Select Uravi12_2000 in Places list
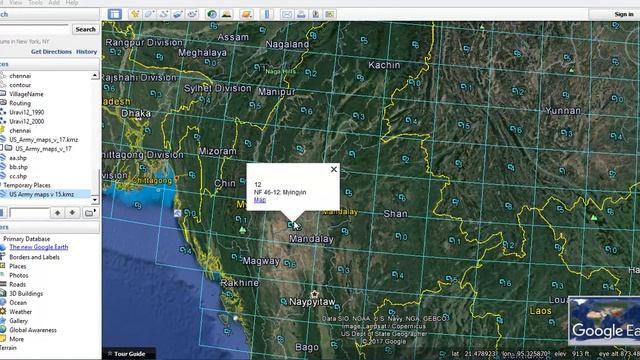640x360 pixels. (27, 122)
